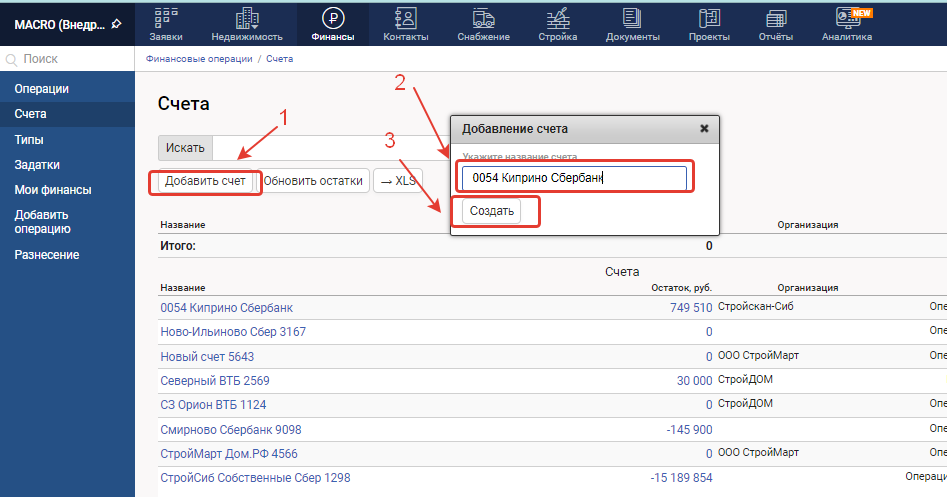Go to the Стройка module icon
The image size is (947, 497).
[560, 18]
